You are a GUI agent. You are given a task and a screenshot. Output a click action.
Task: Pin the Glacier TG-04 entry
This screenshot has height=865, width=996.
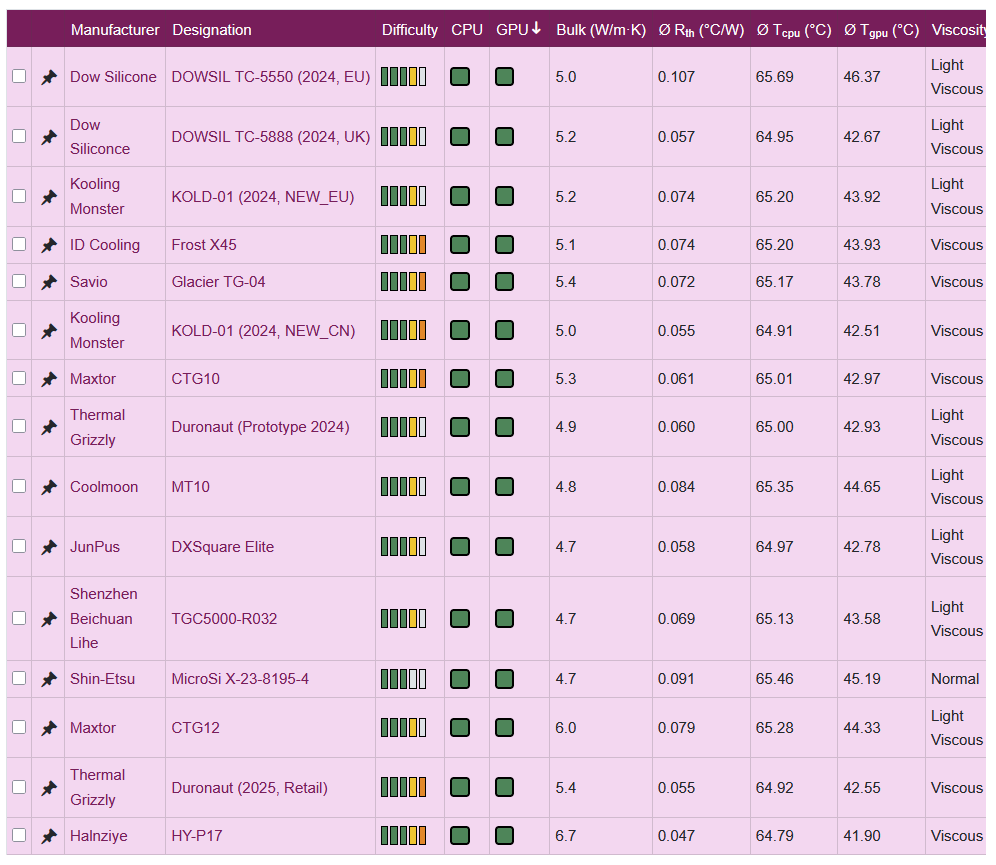(x=48, y=282)
